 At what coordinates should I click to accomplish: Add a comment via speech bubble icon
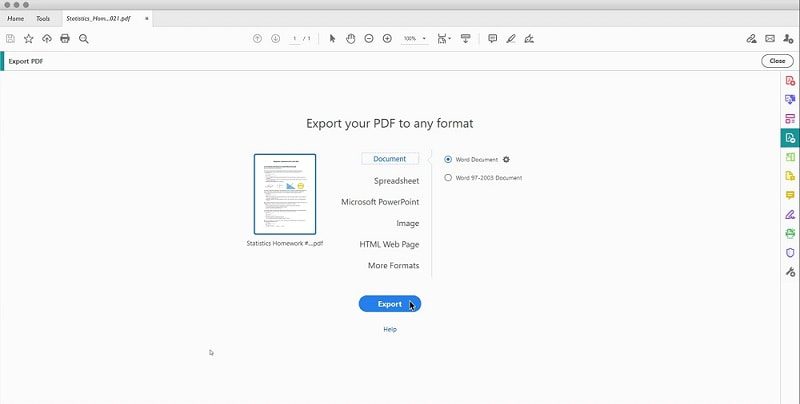coord(492,39)
